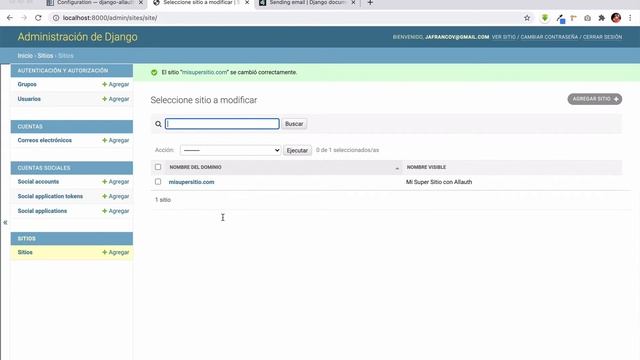Click Agregar next to Usuarios
This screenshot has width=640, height=360.
pyautogui.click(x=116, y=99)
